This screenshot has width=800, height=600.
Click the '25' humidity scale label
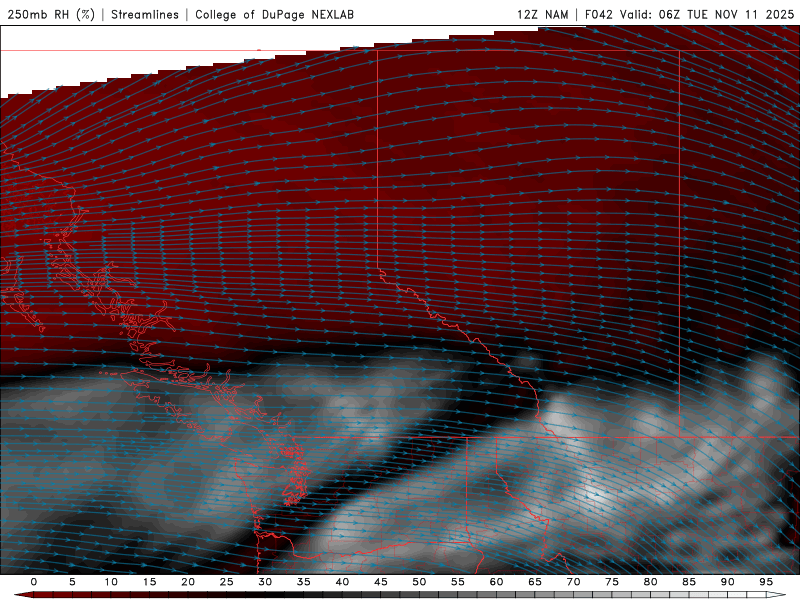[227, 582]
